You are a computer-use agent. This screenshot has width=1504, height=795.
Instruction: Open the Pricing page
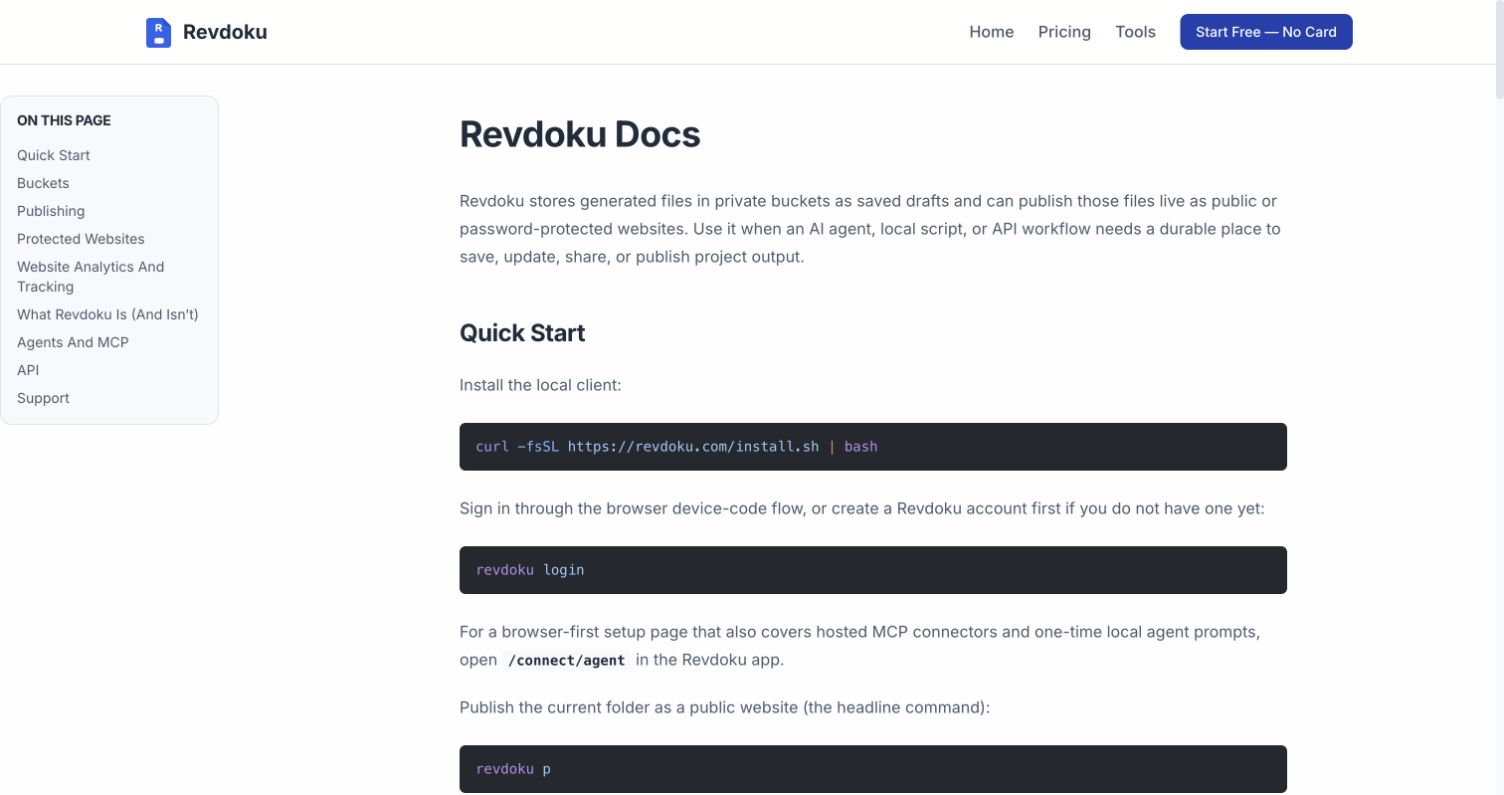[x=1064, y=32]
